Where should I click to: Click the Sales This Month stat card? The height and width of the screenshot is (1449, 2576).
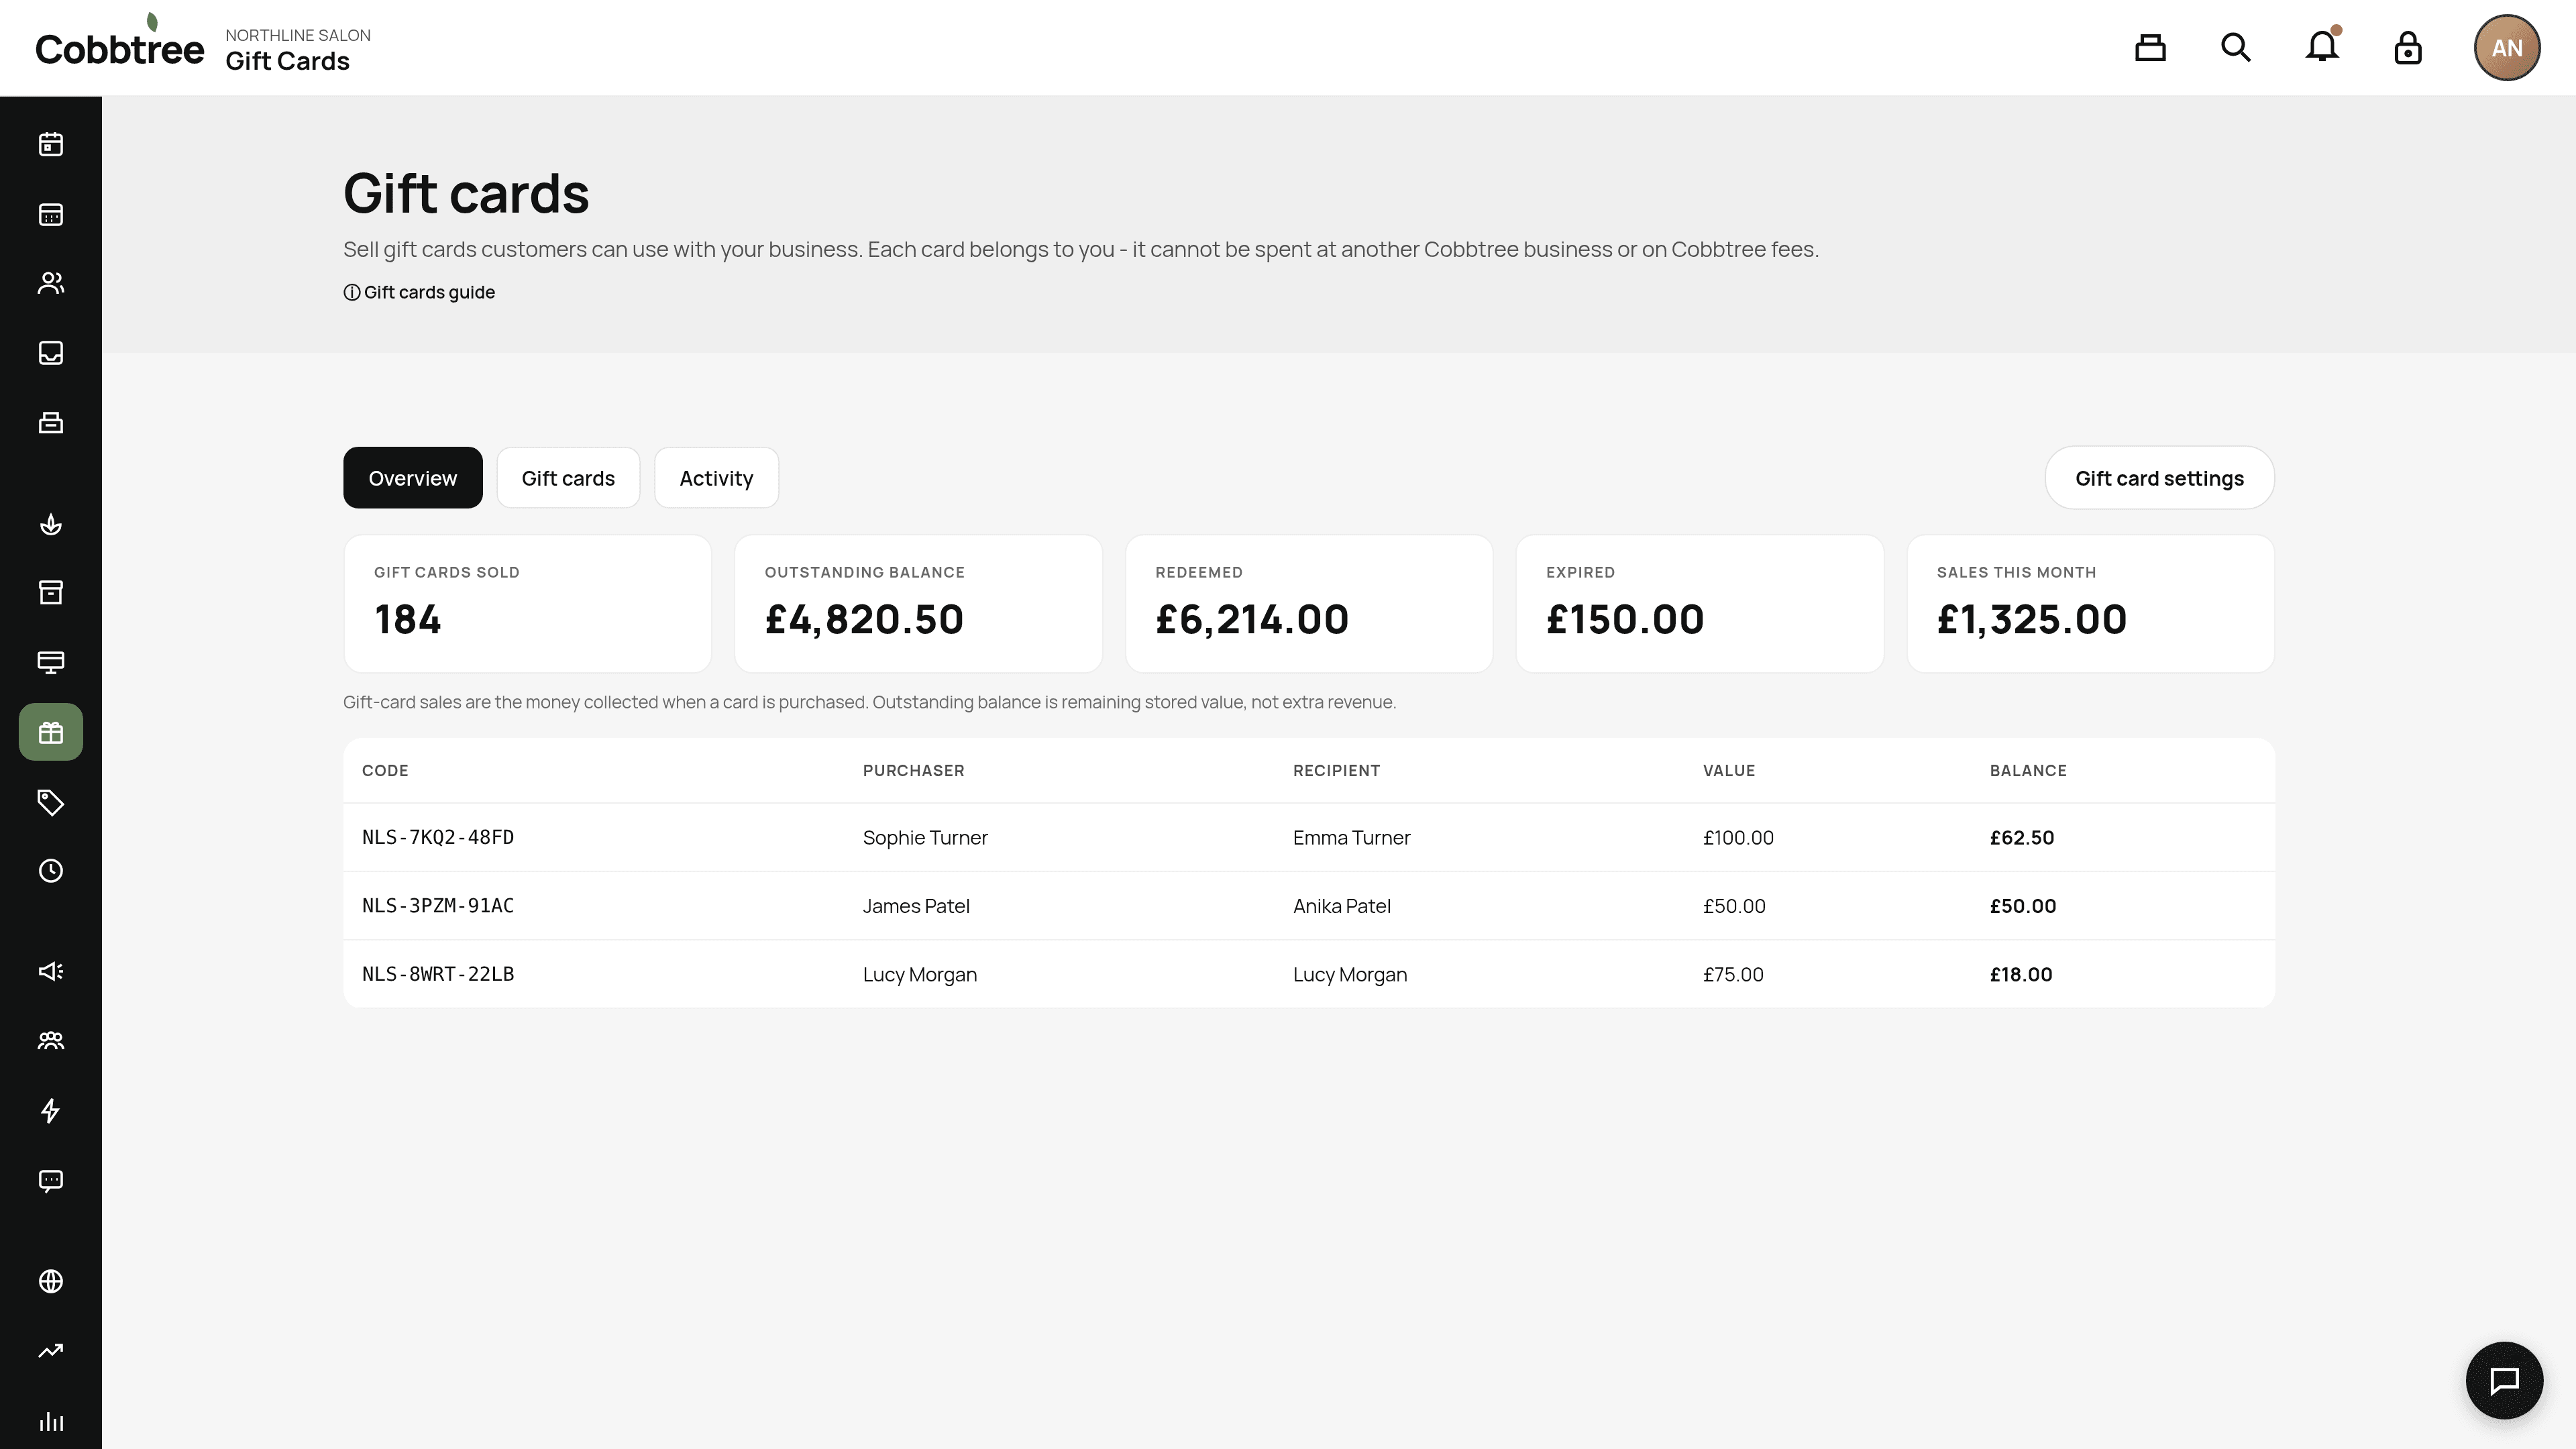click(2090, 604)
